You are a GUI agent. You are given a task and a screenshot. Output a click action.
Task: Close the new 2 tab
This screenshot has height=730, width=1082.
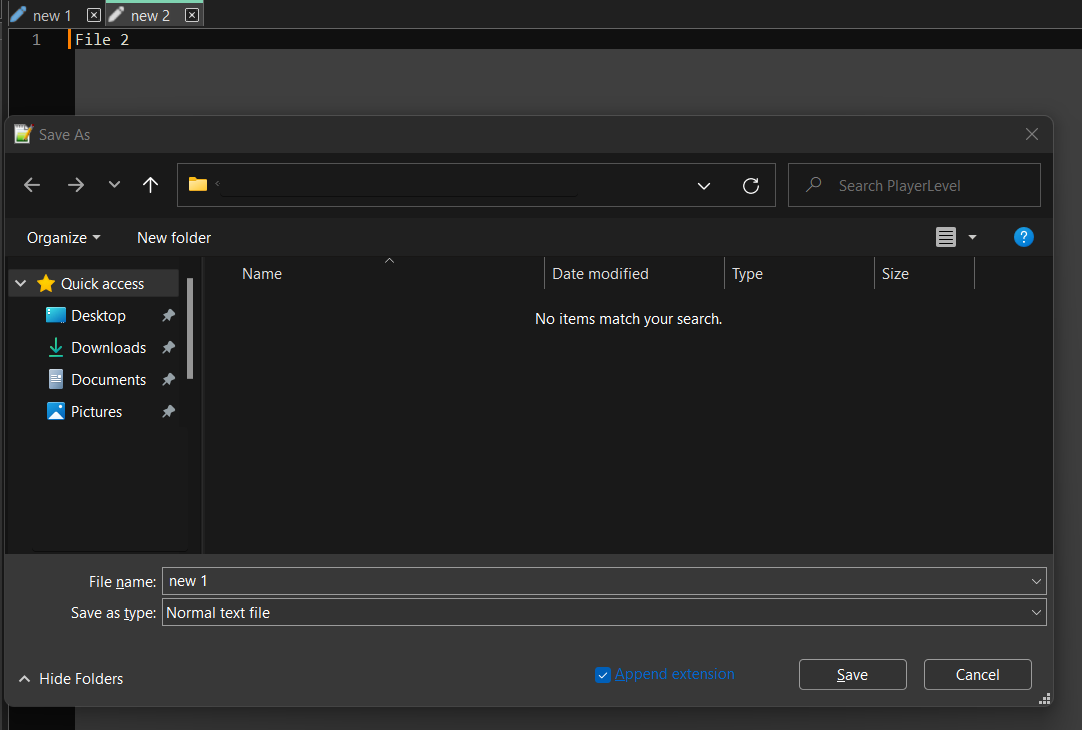click(x=193, y=15)
